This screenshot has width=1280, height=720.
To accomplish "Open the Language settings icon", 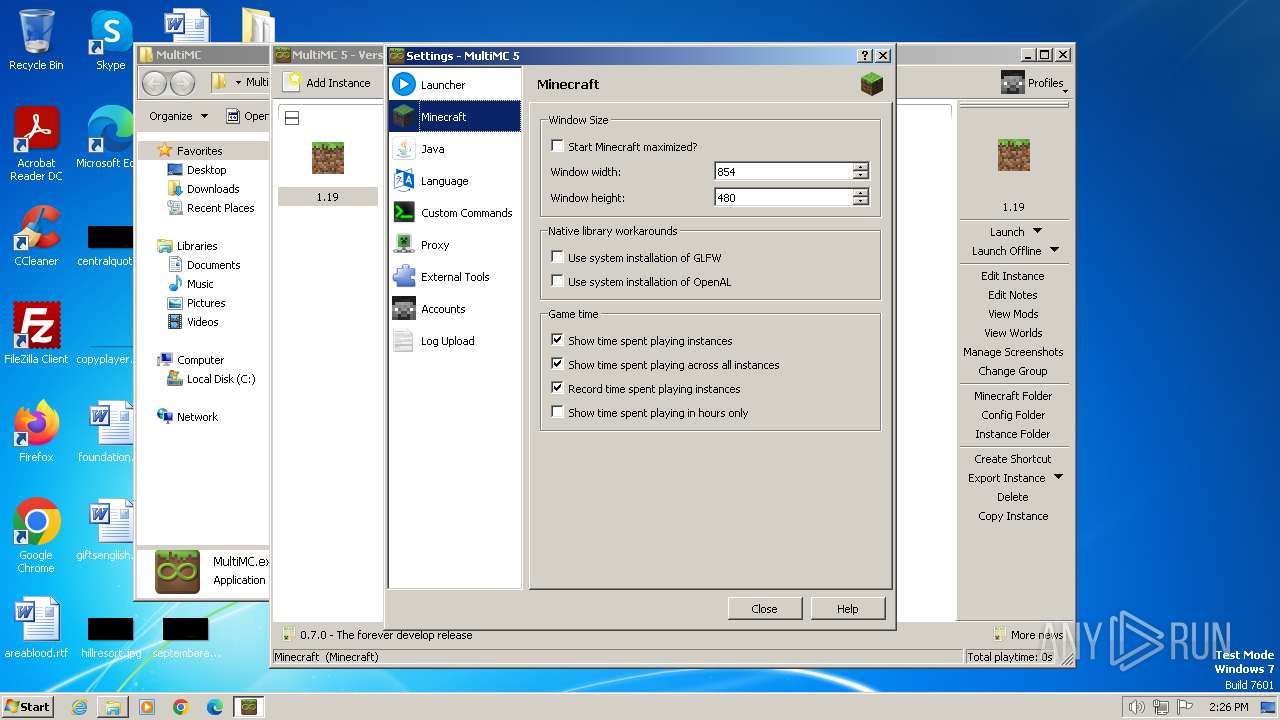I will coord(404,180).
